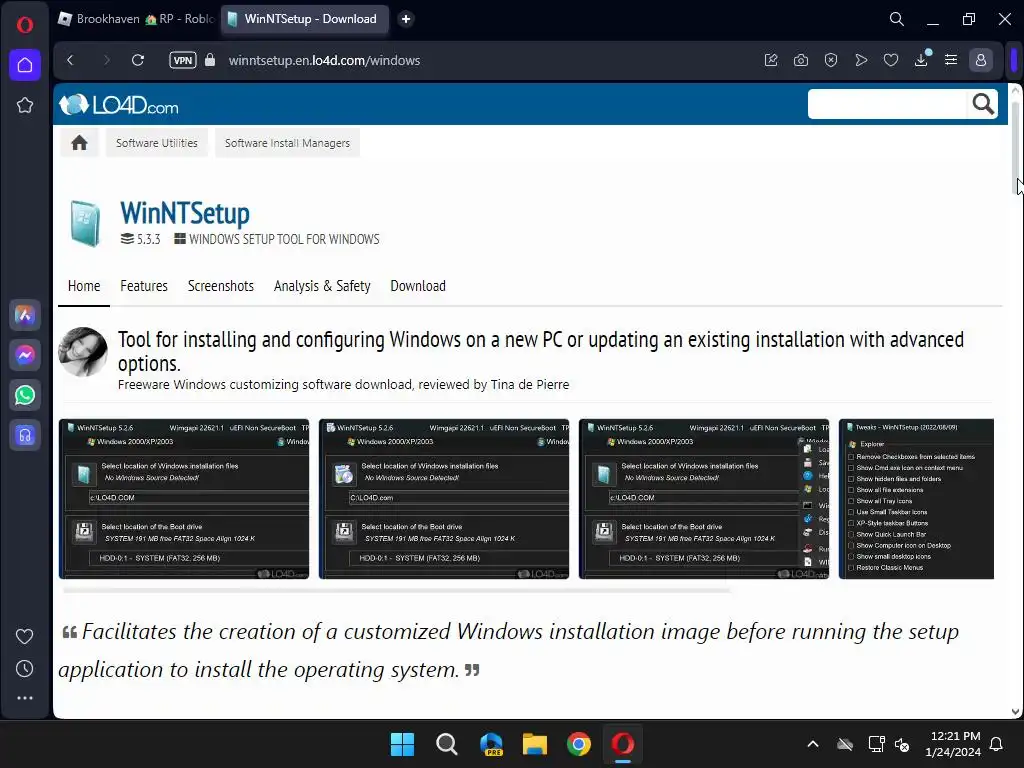Click the LO4D.com logo
The image size is (1024, 768).
coord(118,104)
